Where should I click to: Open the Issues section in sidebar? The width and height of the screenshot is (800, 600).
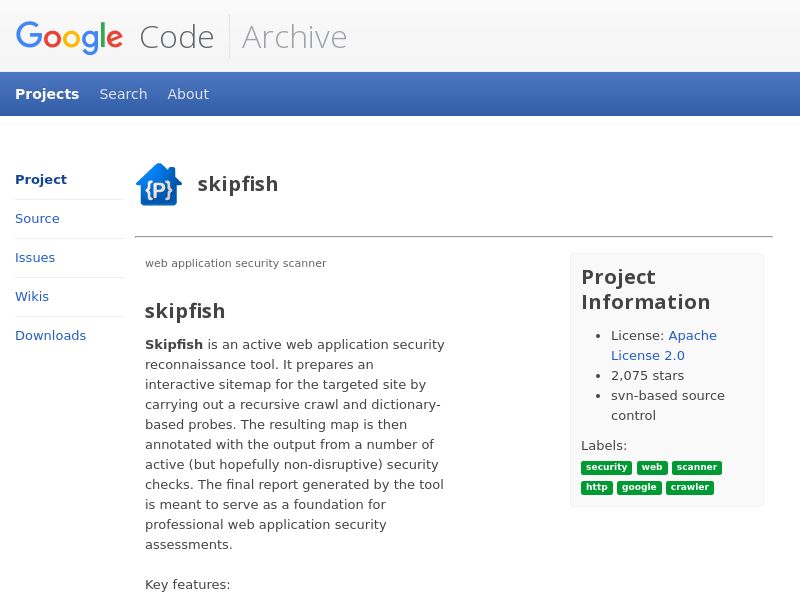pos(35,258)
